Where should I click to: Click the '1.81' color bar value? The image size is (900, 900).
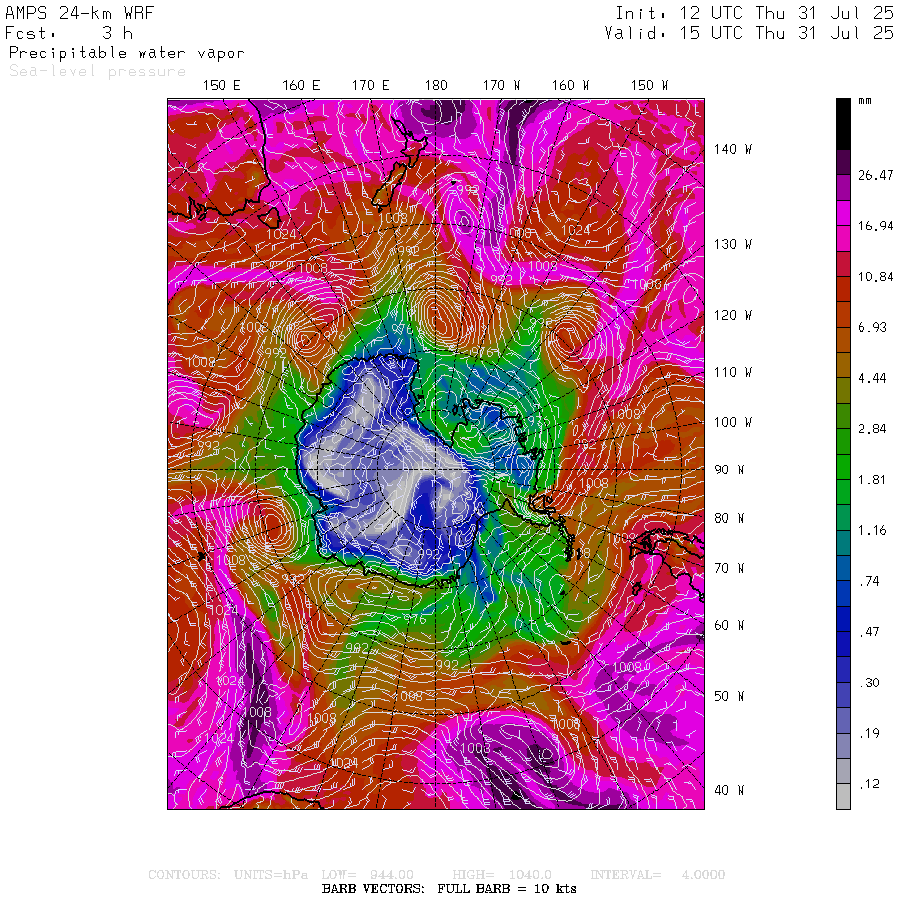tap(873, 480)
